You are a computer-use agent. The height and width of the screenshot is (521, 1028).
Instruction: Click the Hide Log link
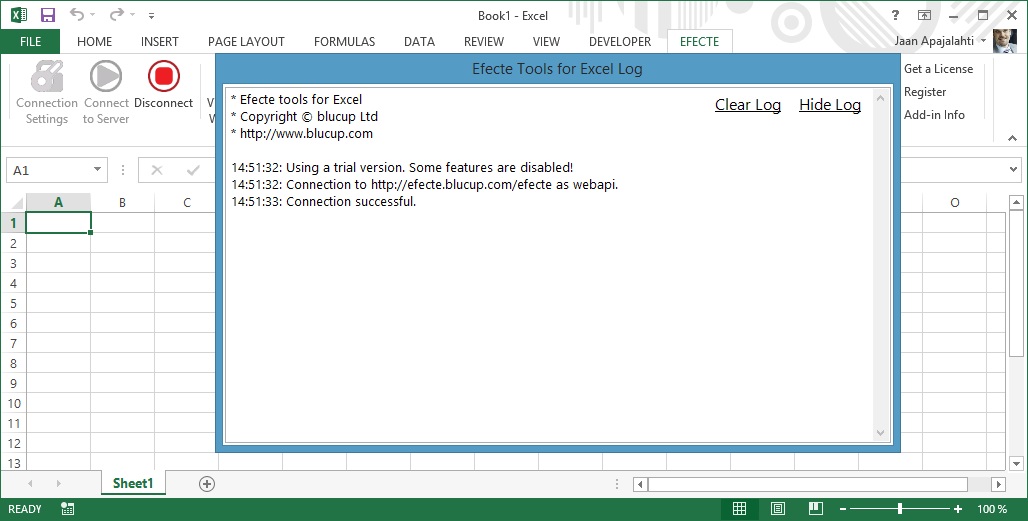(829, 105)
